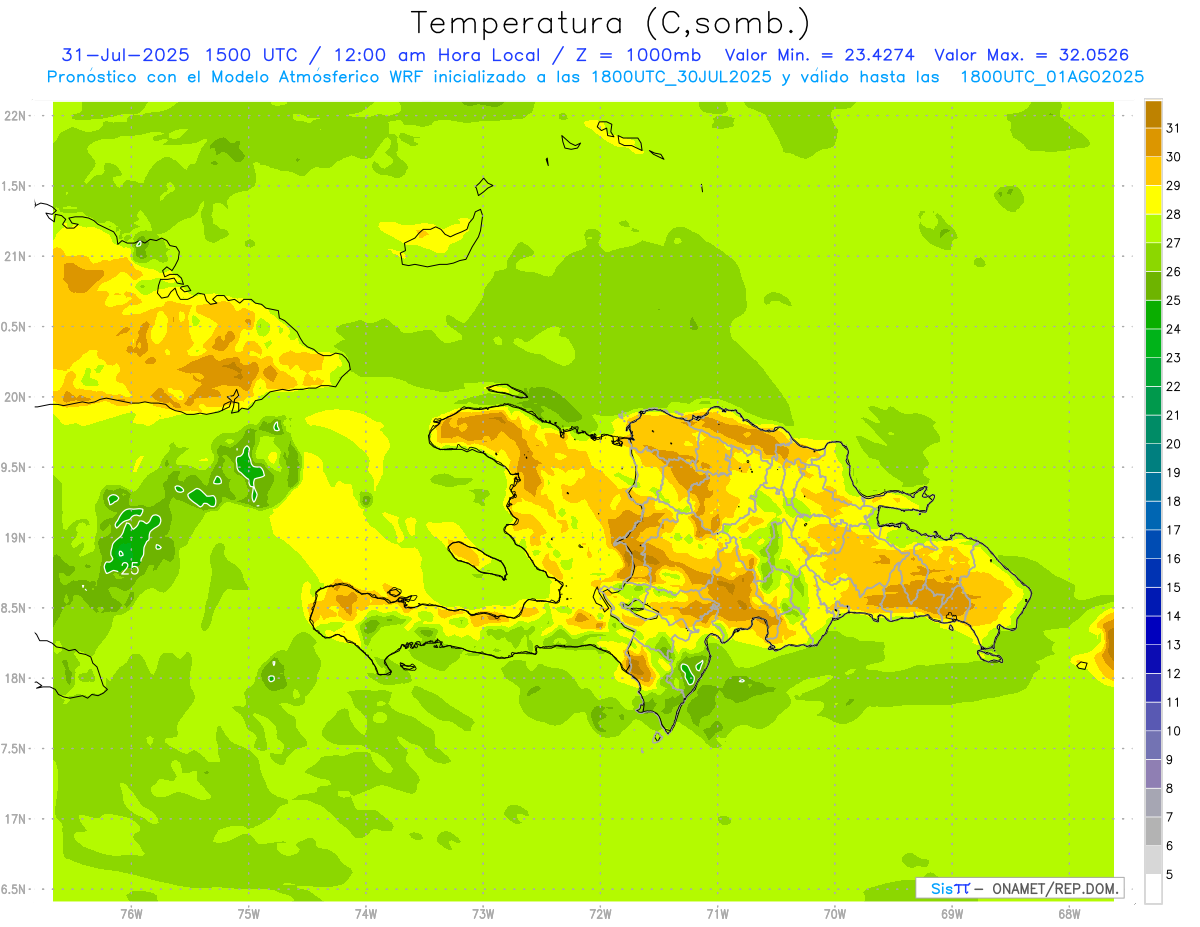
Task: Click the "17N" latitude label
Action: pyautogui.click(x=15, y=819)
